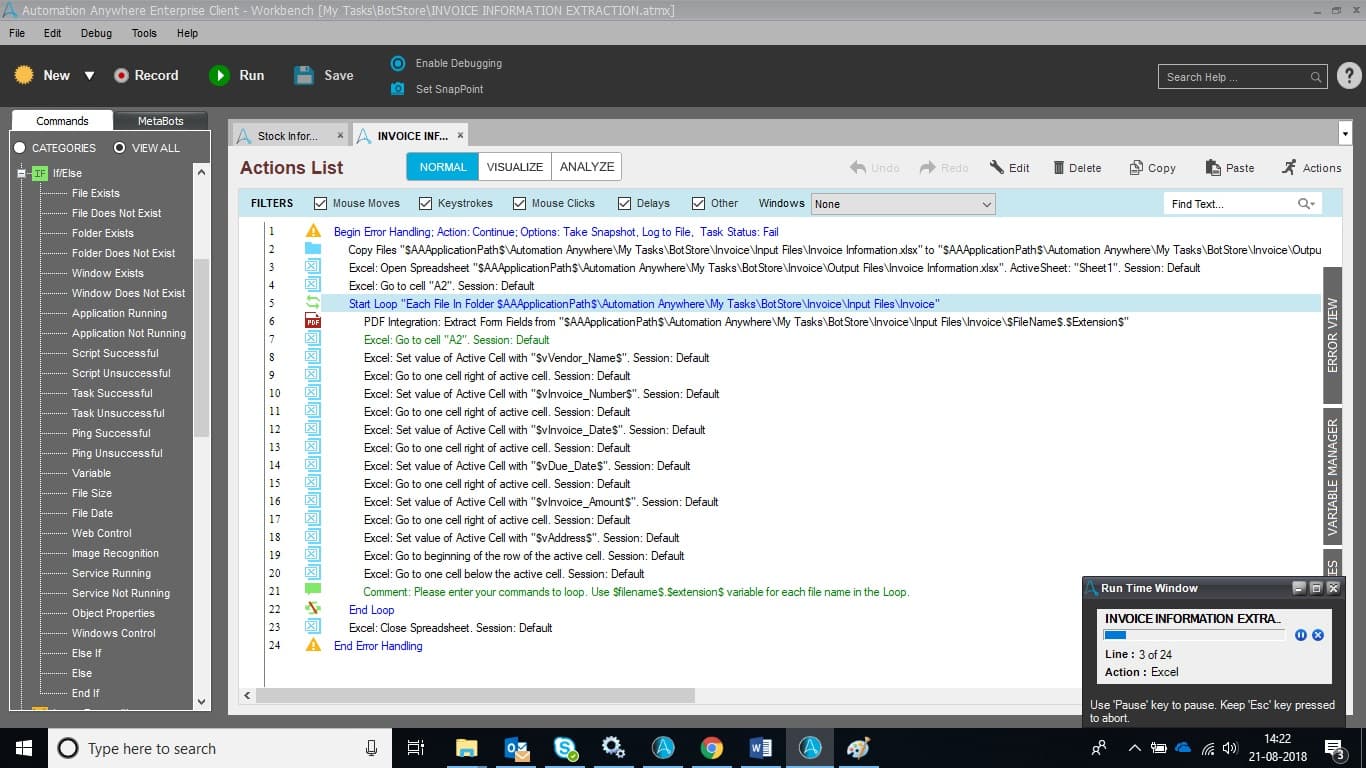Click the Set SnapPoint camera icon

(x=397, y=89)
